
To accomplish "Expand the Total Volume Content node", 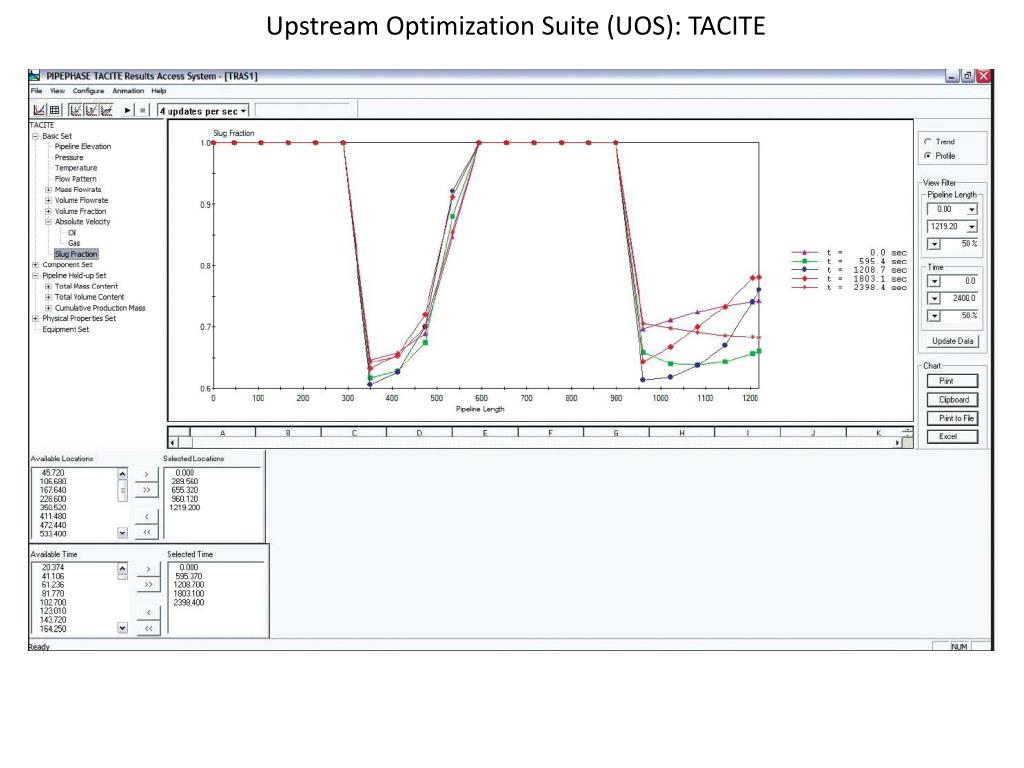I will pos(48,297).
